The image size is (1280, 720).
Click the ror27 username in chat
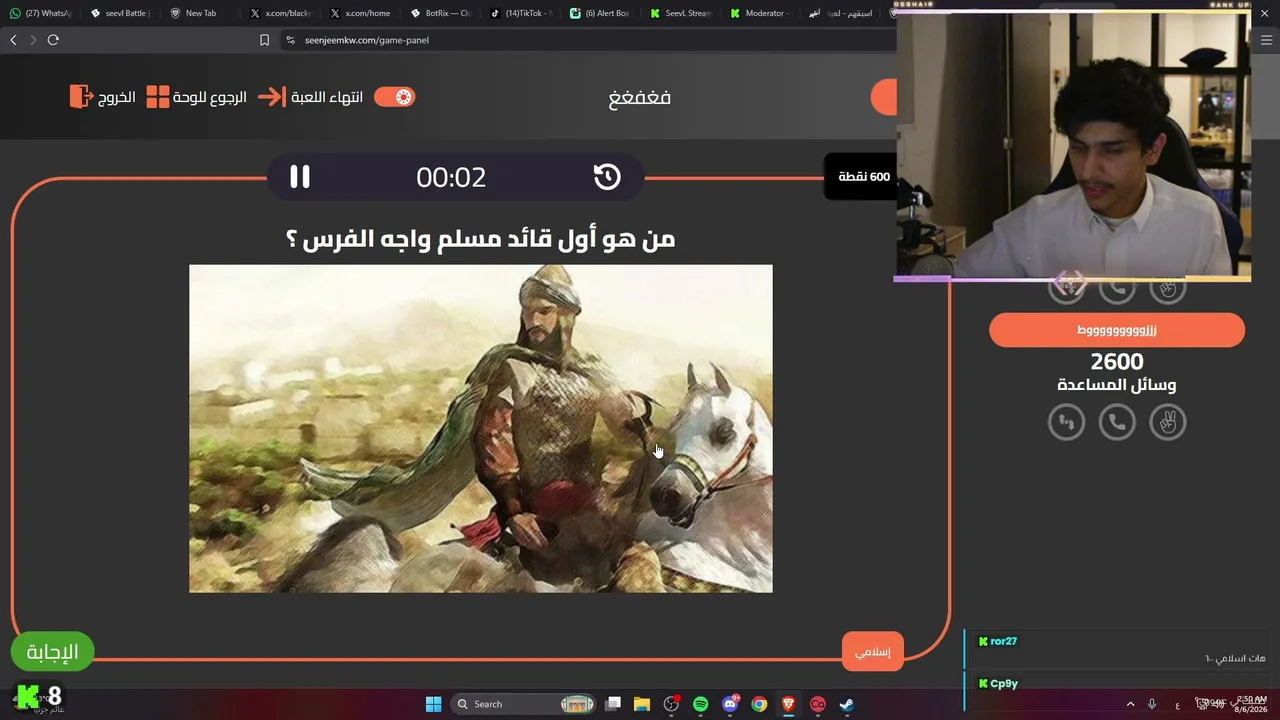point(1004,641)
